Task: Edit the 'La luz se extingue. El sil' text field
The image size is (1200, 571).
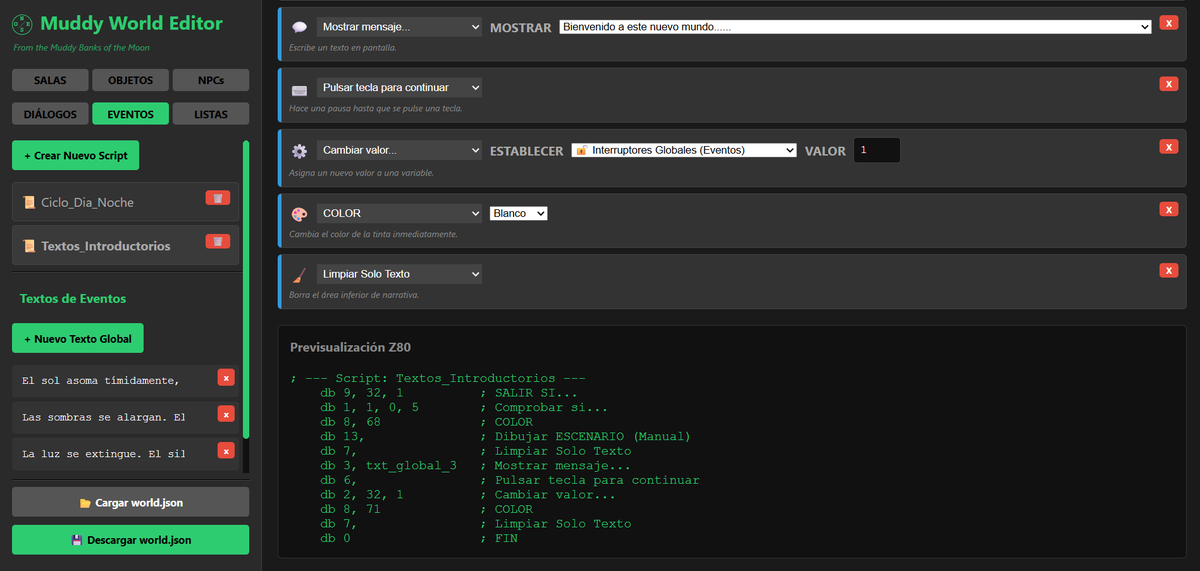Action: tap(112, 454)
